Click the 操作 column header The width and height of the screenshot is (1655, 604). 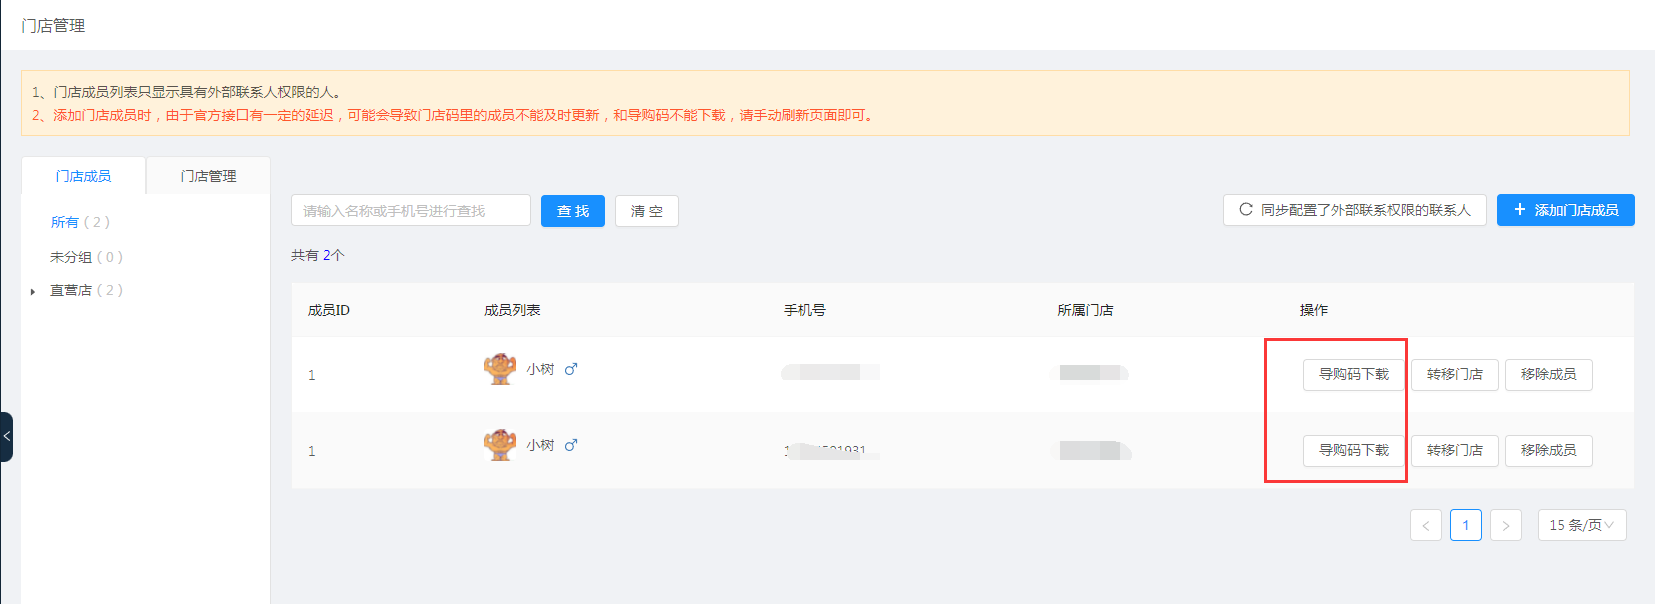tap(1314, 310)
